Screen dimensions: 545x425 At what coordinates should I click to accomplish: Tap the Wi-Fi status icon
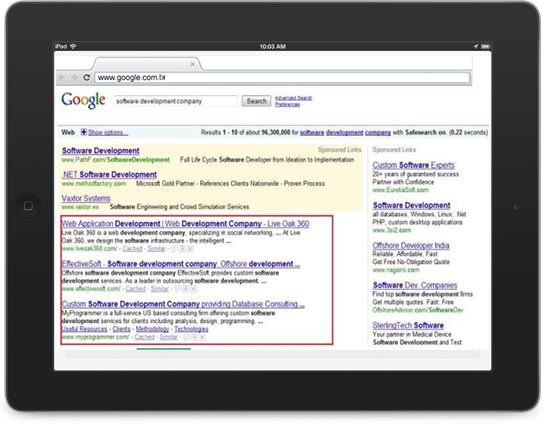tap(73, 46)
